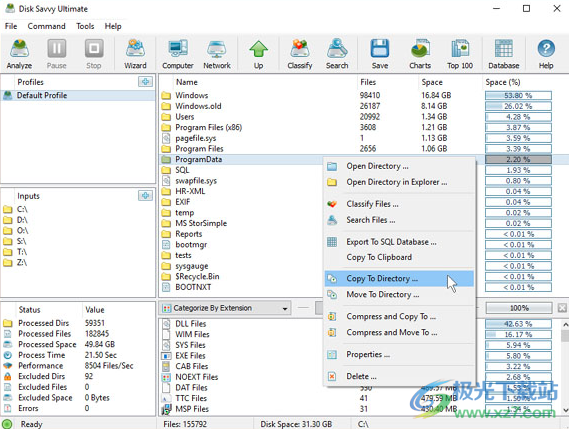
Task: Start a disk scan with Analyze
Action: [19, 54]
